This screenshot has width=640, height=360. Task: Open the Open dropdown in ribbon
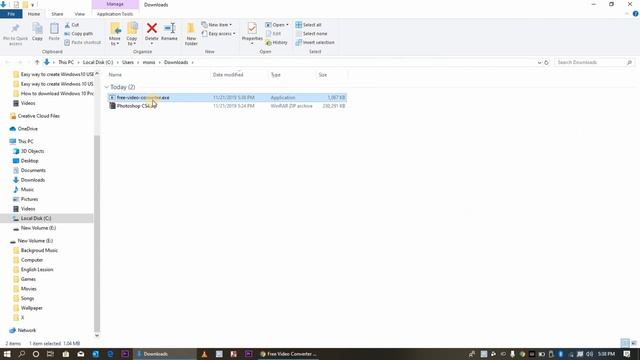click(x=277, y=25)
